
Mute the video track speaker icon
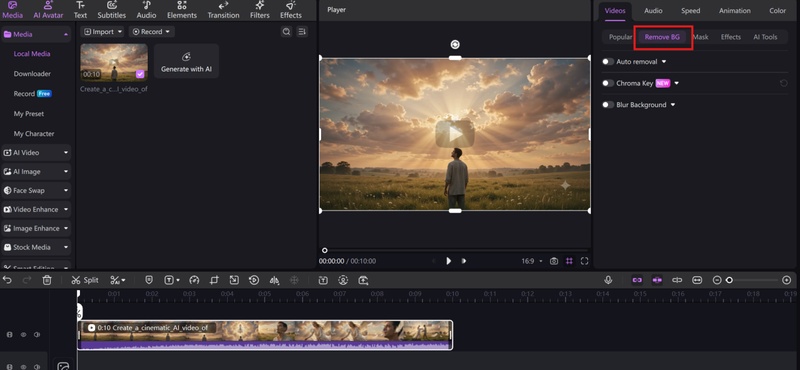pos(37,335)
